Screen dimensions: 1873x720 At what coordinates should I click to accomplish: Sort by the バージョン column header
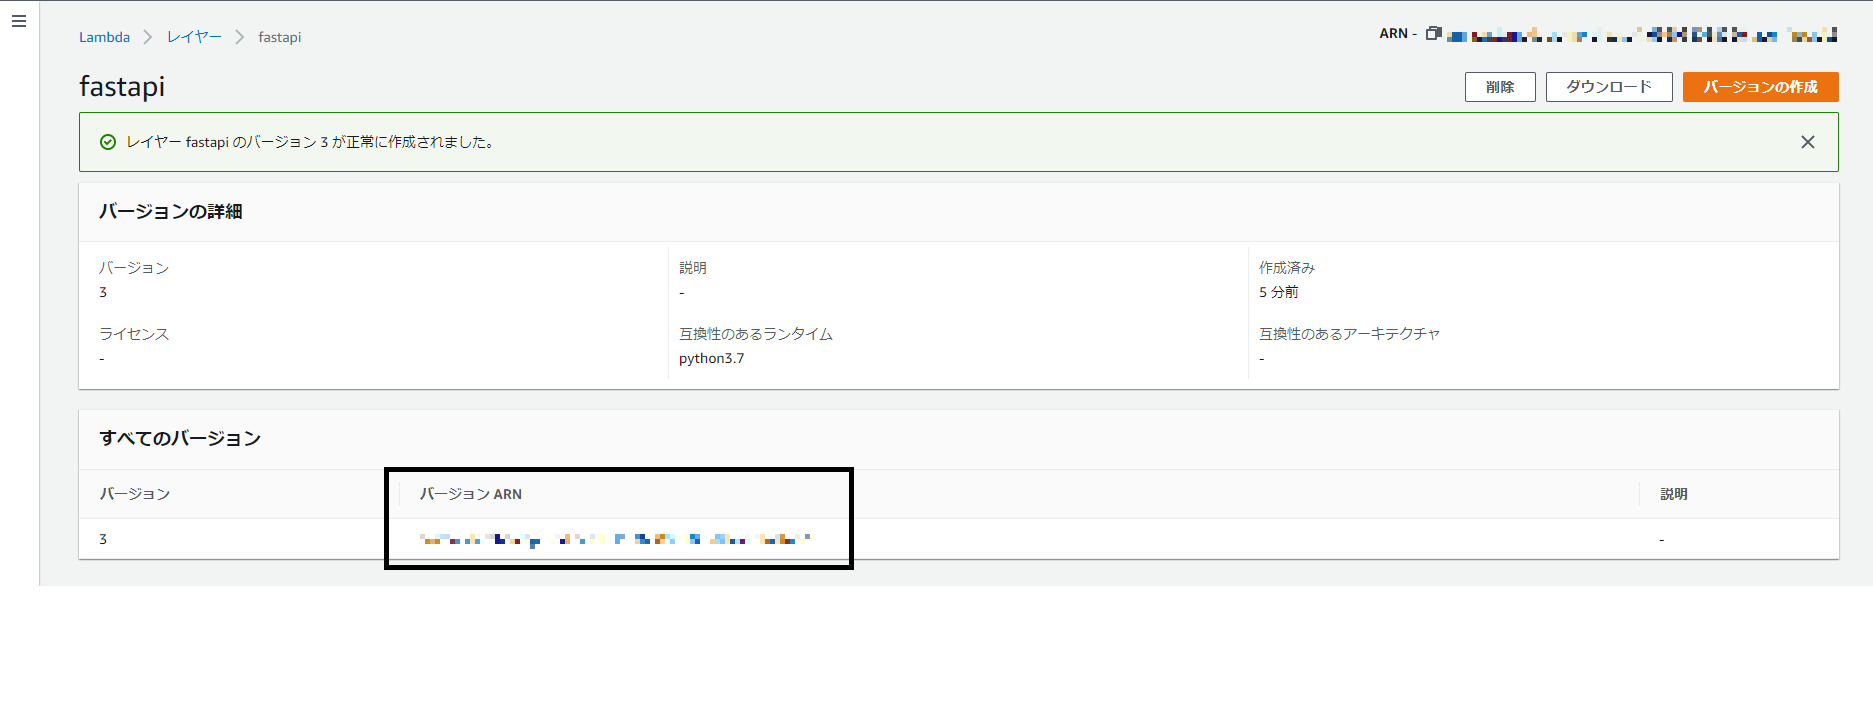click(135, 494)
